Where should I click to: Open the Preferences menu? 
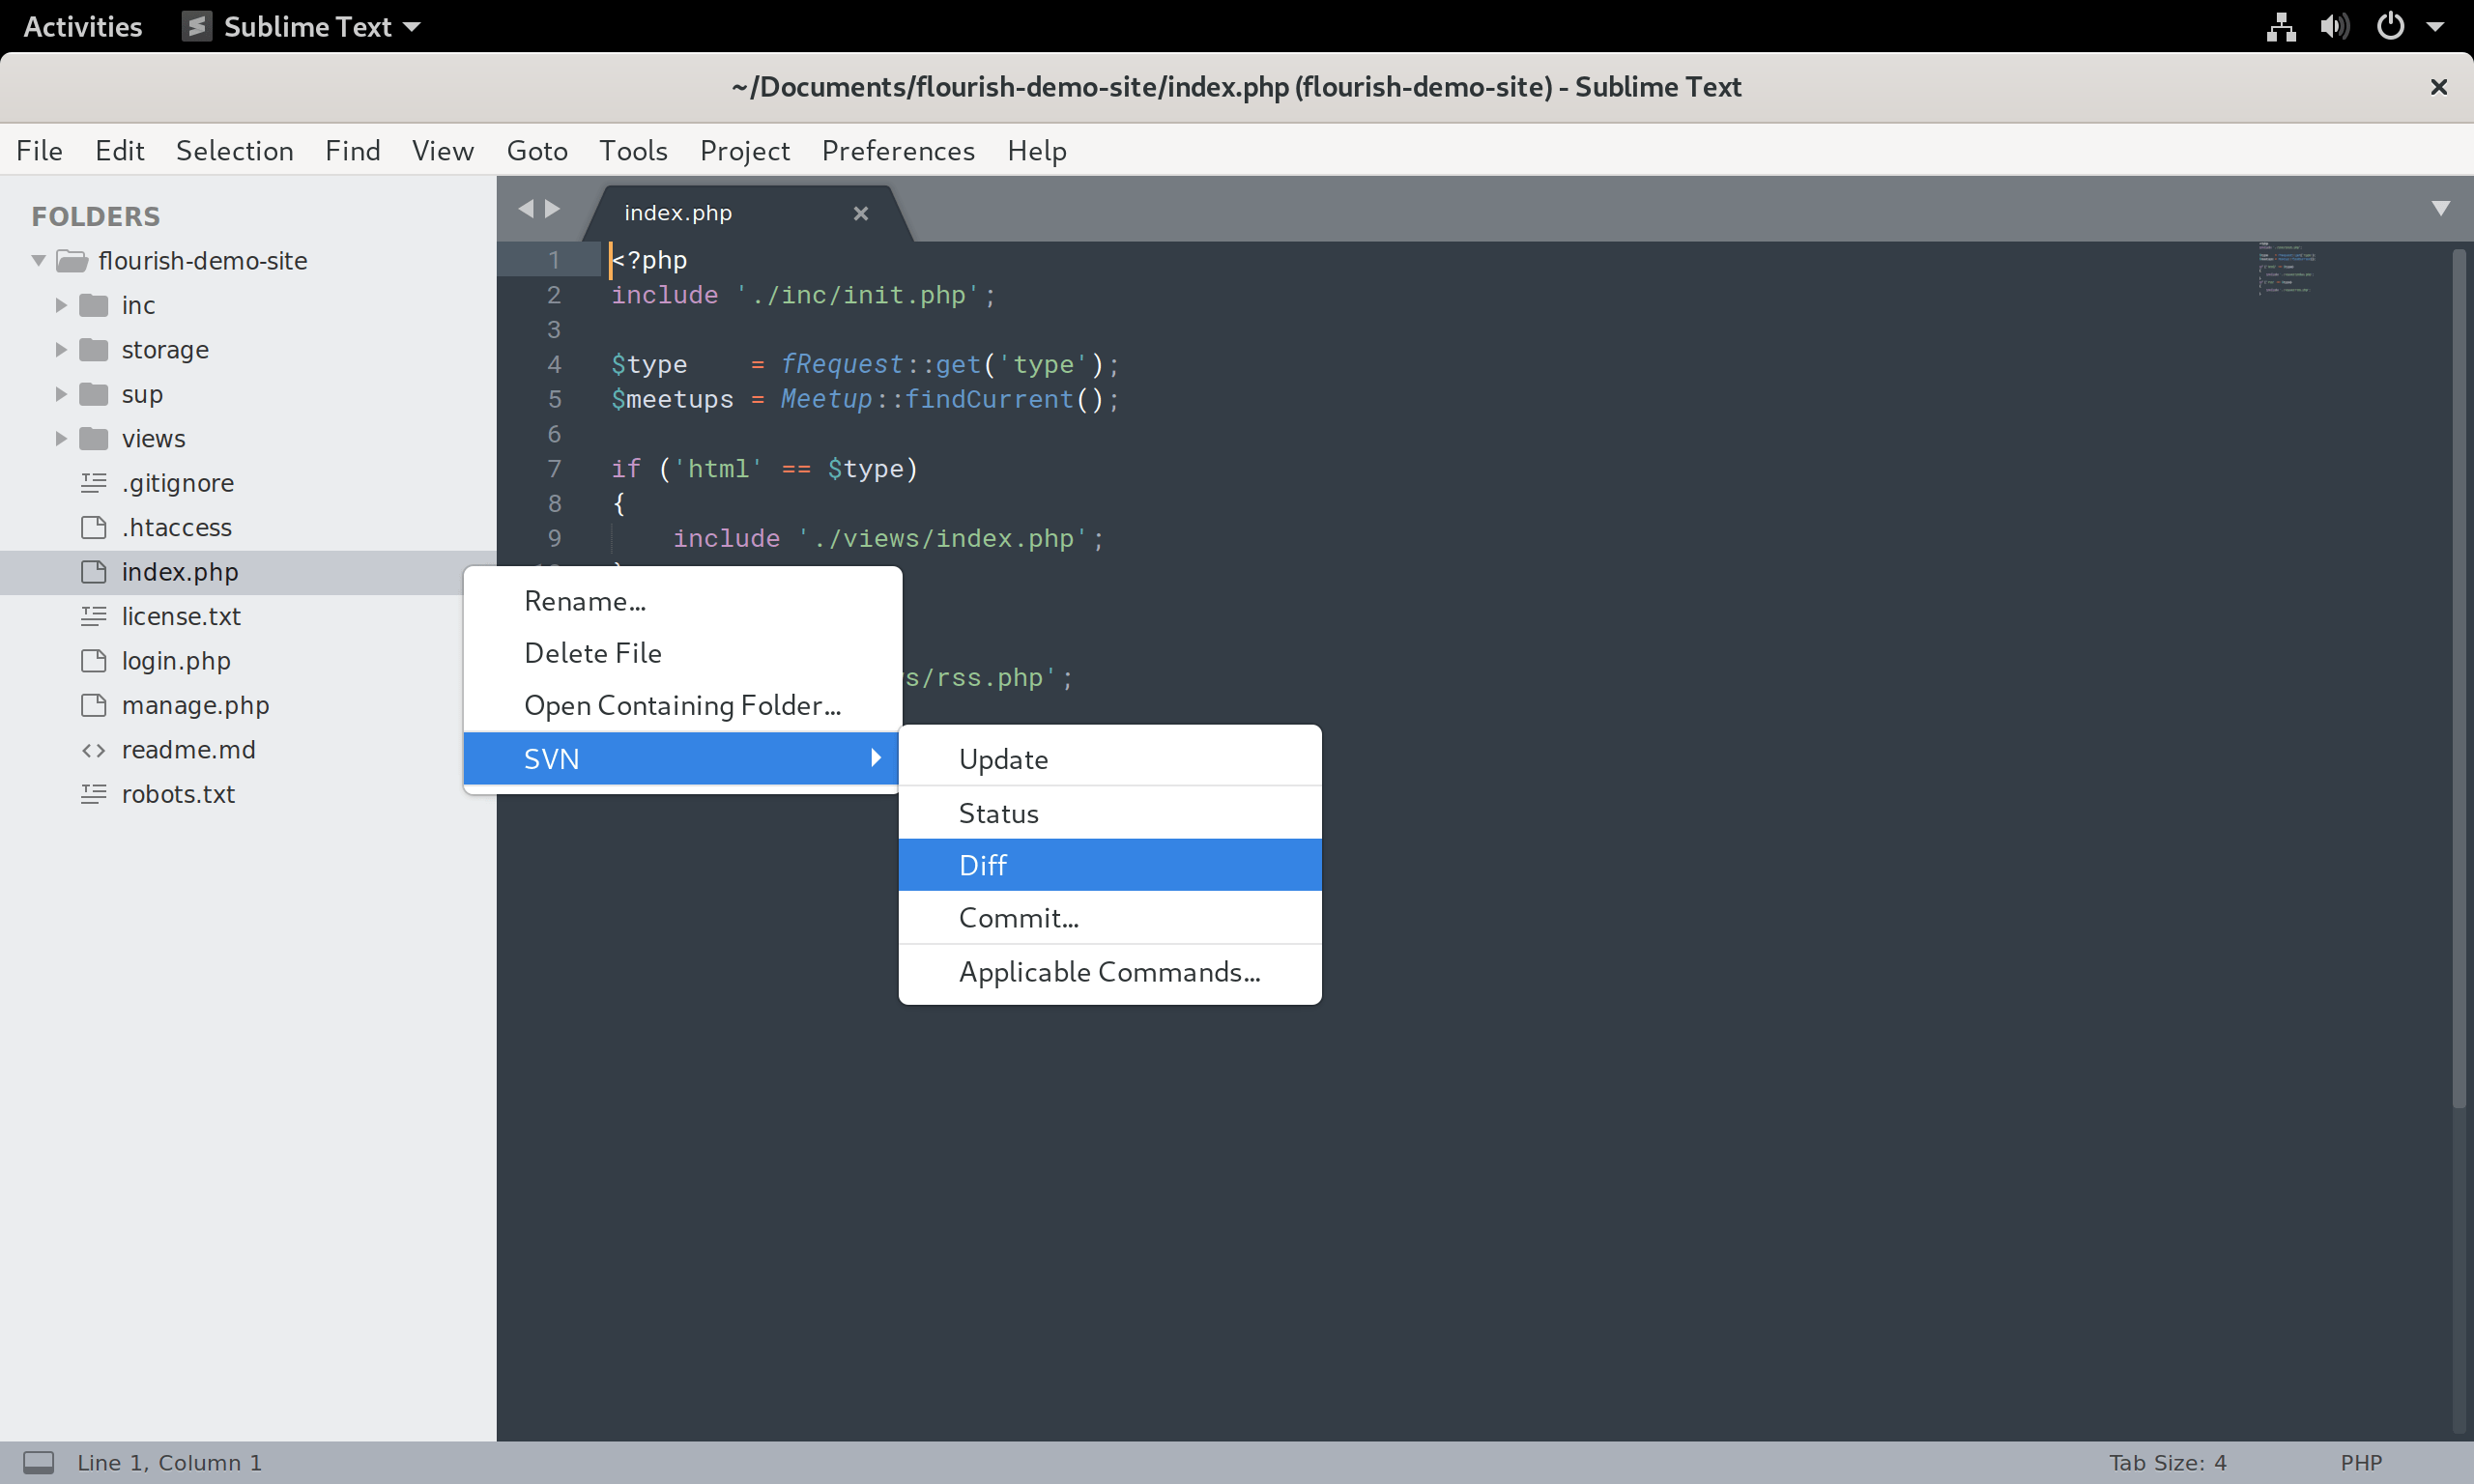coord(897,150)
